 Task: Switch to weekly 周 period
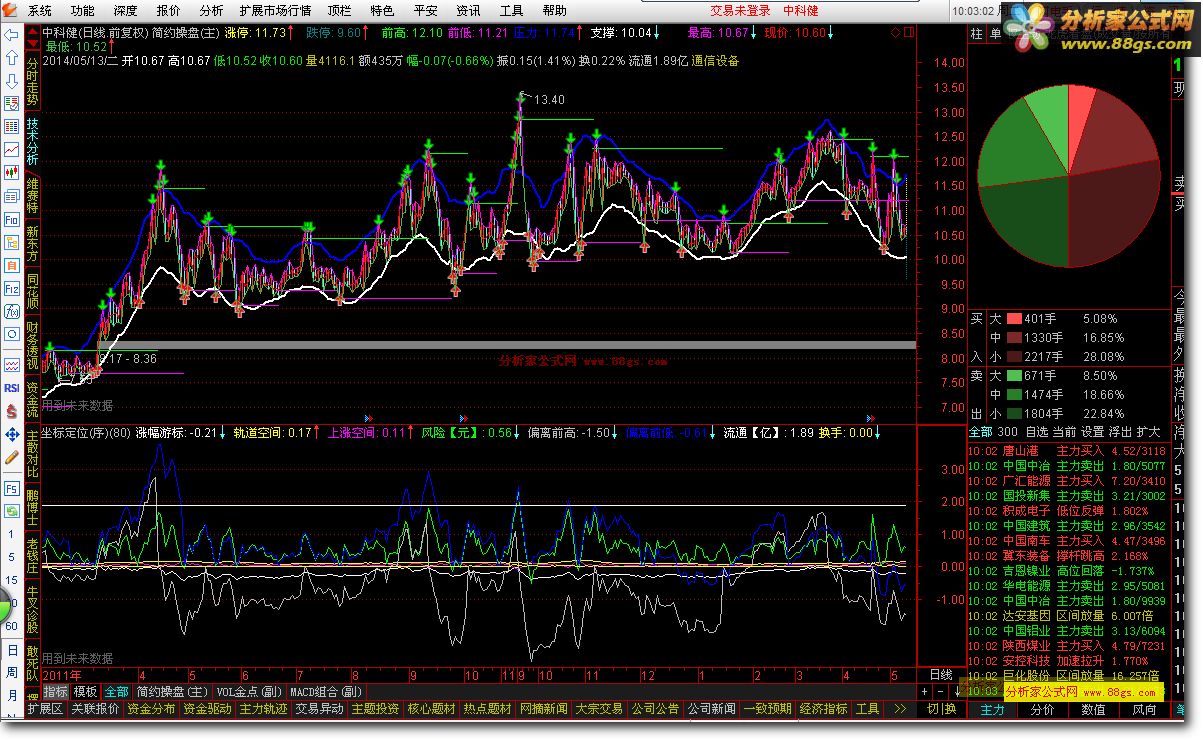pos(11,672)
